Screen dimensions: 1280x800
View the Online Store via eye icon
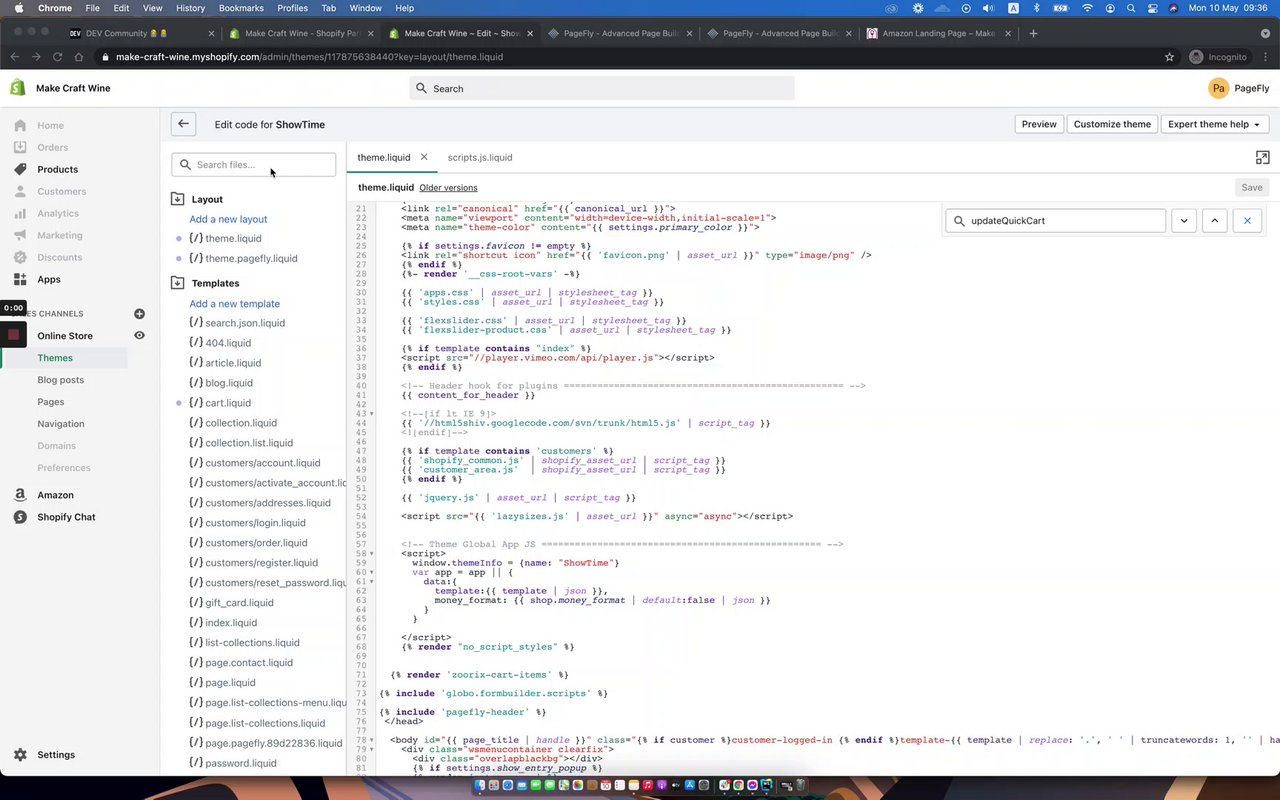coord(139,336)
